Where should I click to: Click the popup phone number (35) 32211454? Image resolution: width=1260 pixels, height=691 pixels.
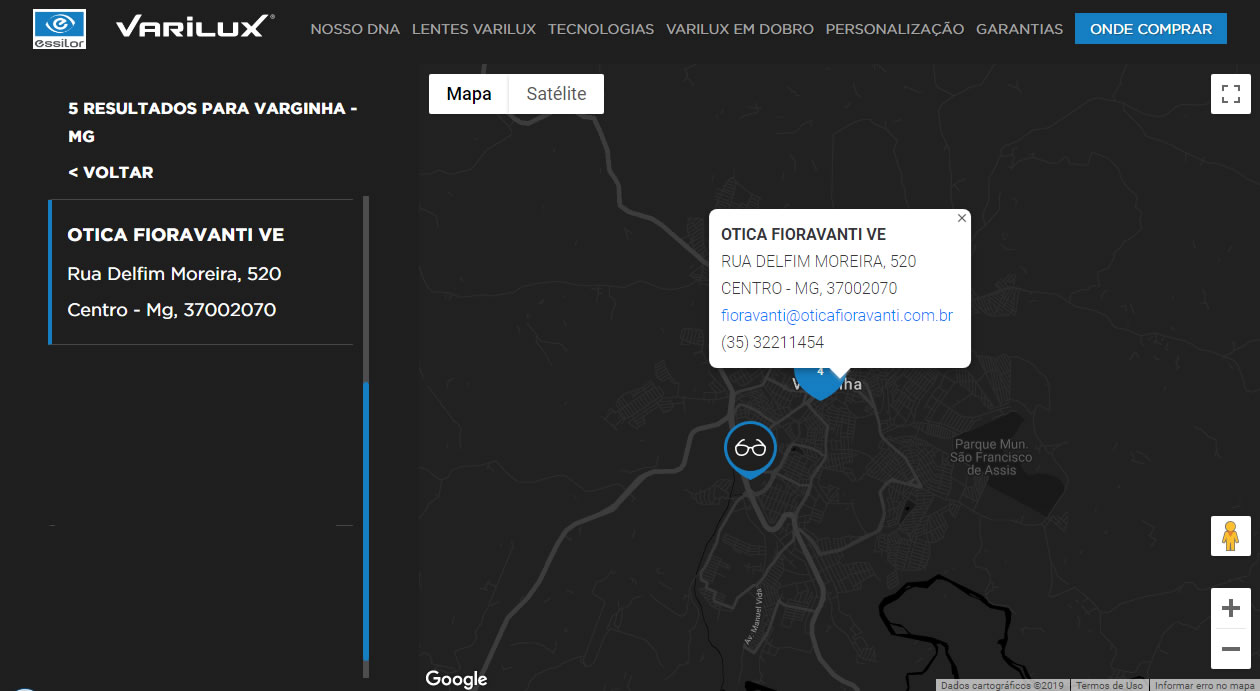(772, 342)
